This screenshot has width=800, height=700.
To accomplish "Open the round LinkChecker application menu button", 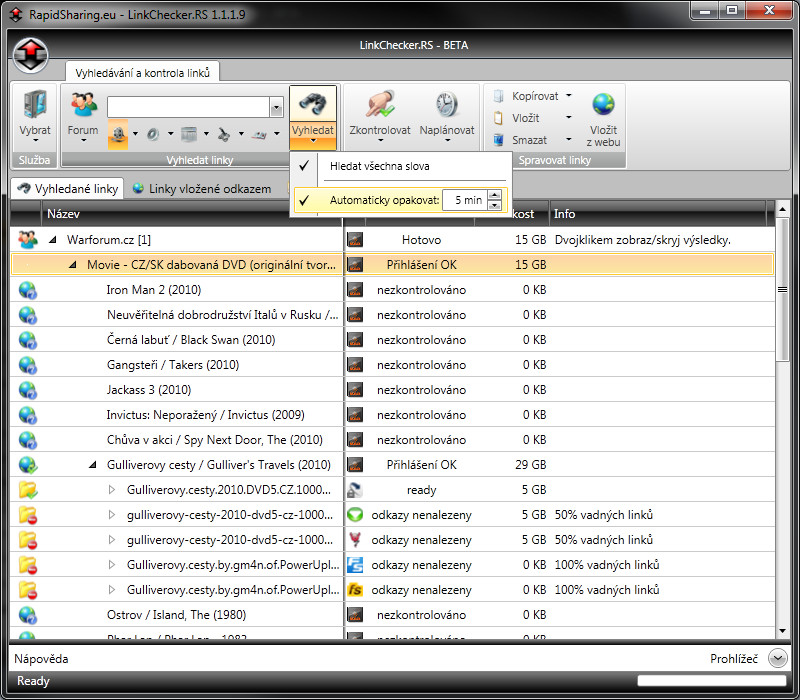I will coord(31,55).
